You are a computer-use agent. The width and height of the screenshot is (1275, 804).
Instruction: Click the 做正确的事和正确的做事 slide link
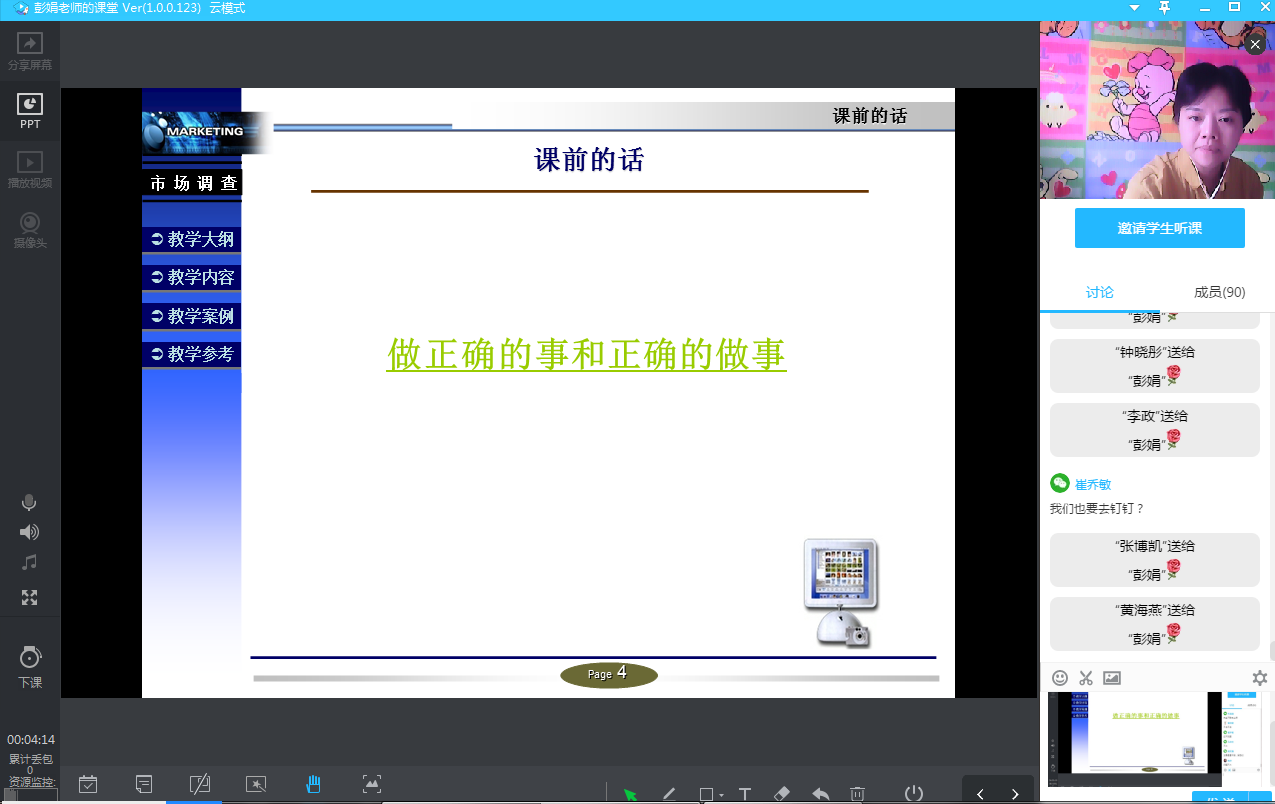pyautogui.click(x=586, y=355)
